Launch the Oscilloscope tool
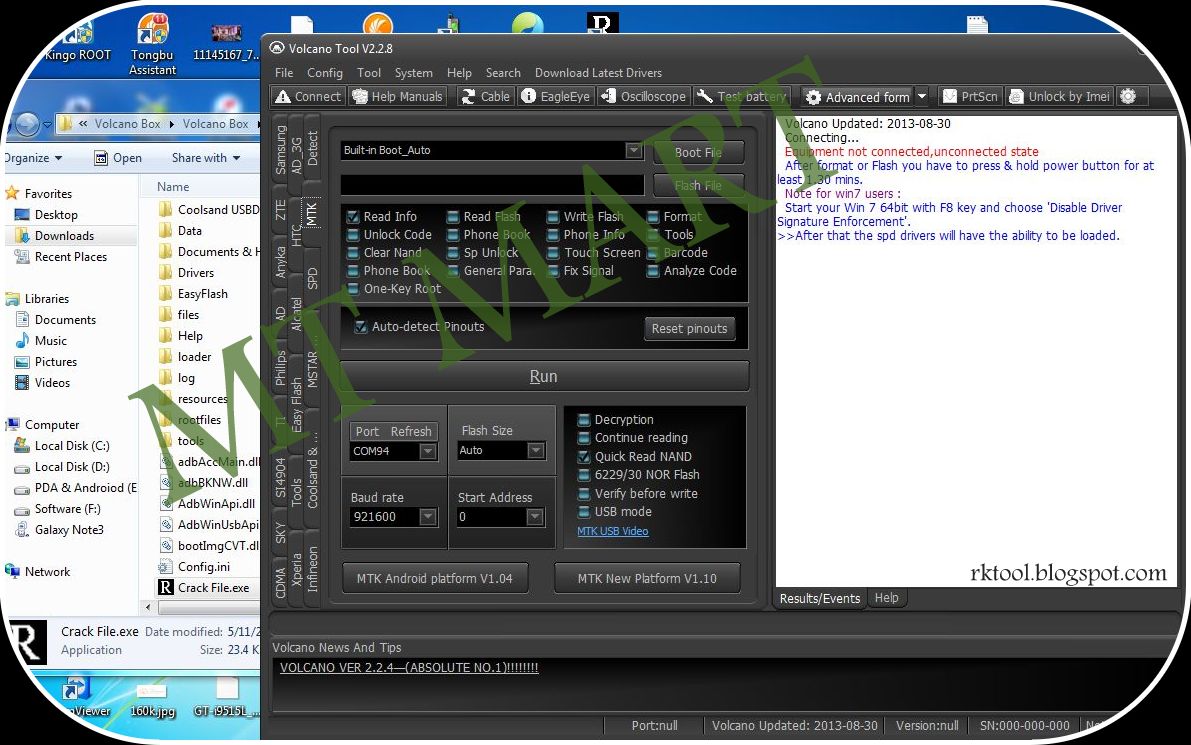The height and width of the screenshot is (745, 1191). click(643, 96)
